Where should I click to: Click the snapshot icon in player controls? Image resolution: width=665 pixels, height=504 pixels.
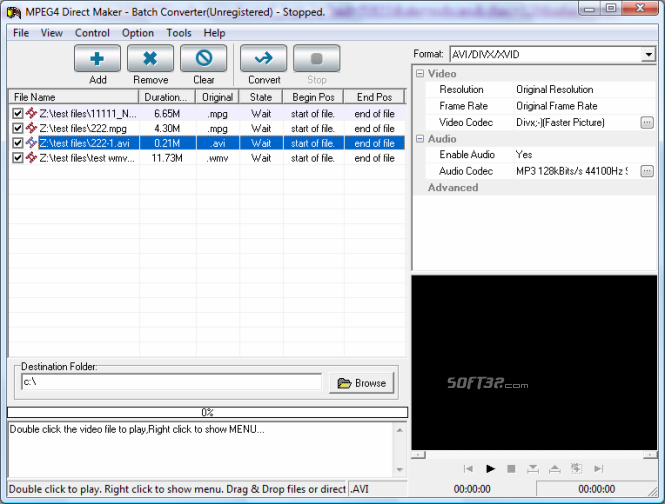coord(576,469)
